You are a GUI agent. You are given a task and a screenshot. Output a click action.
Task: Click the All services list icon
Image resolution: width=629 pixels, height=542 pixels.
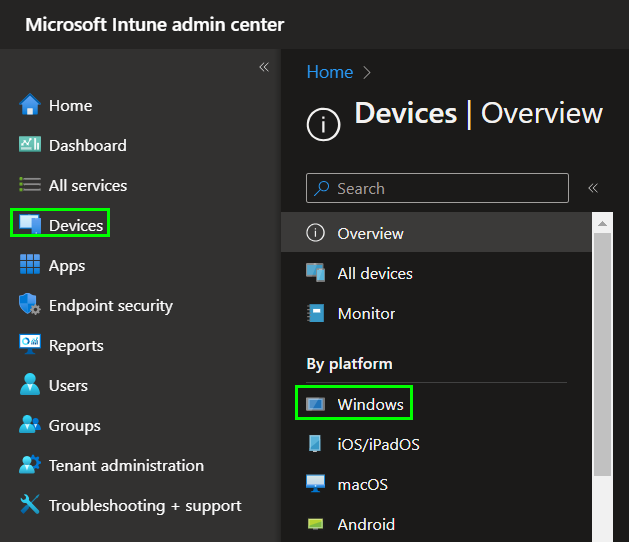[x=30, y=185]
